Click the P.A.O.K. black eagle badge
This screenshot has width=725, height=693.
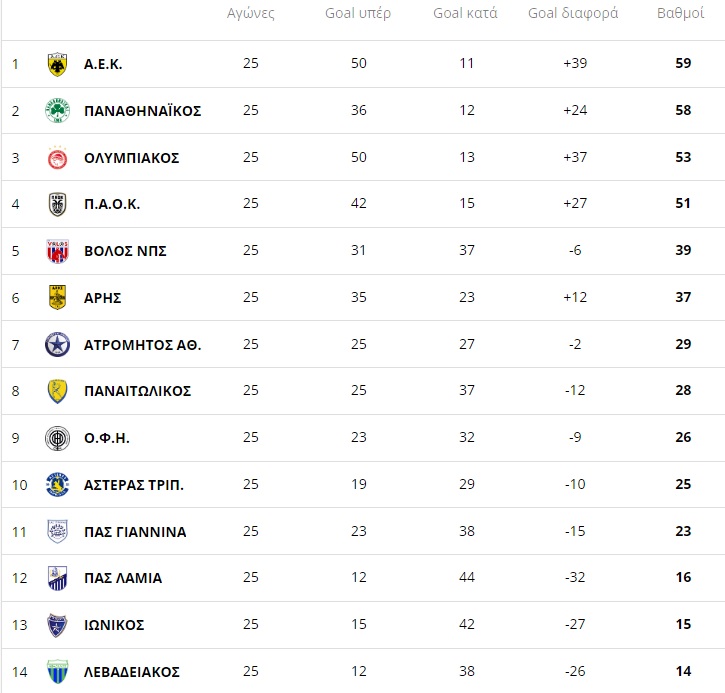57,204
